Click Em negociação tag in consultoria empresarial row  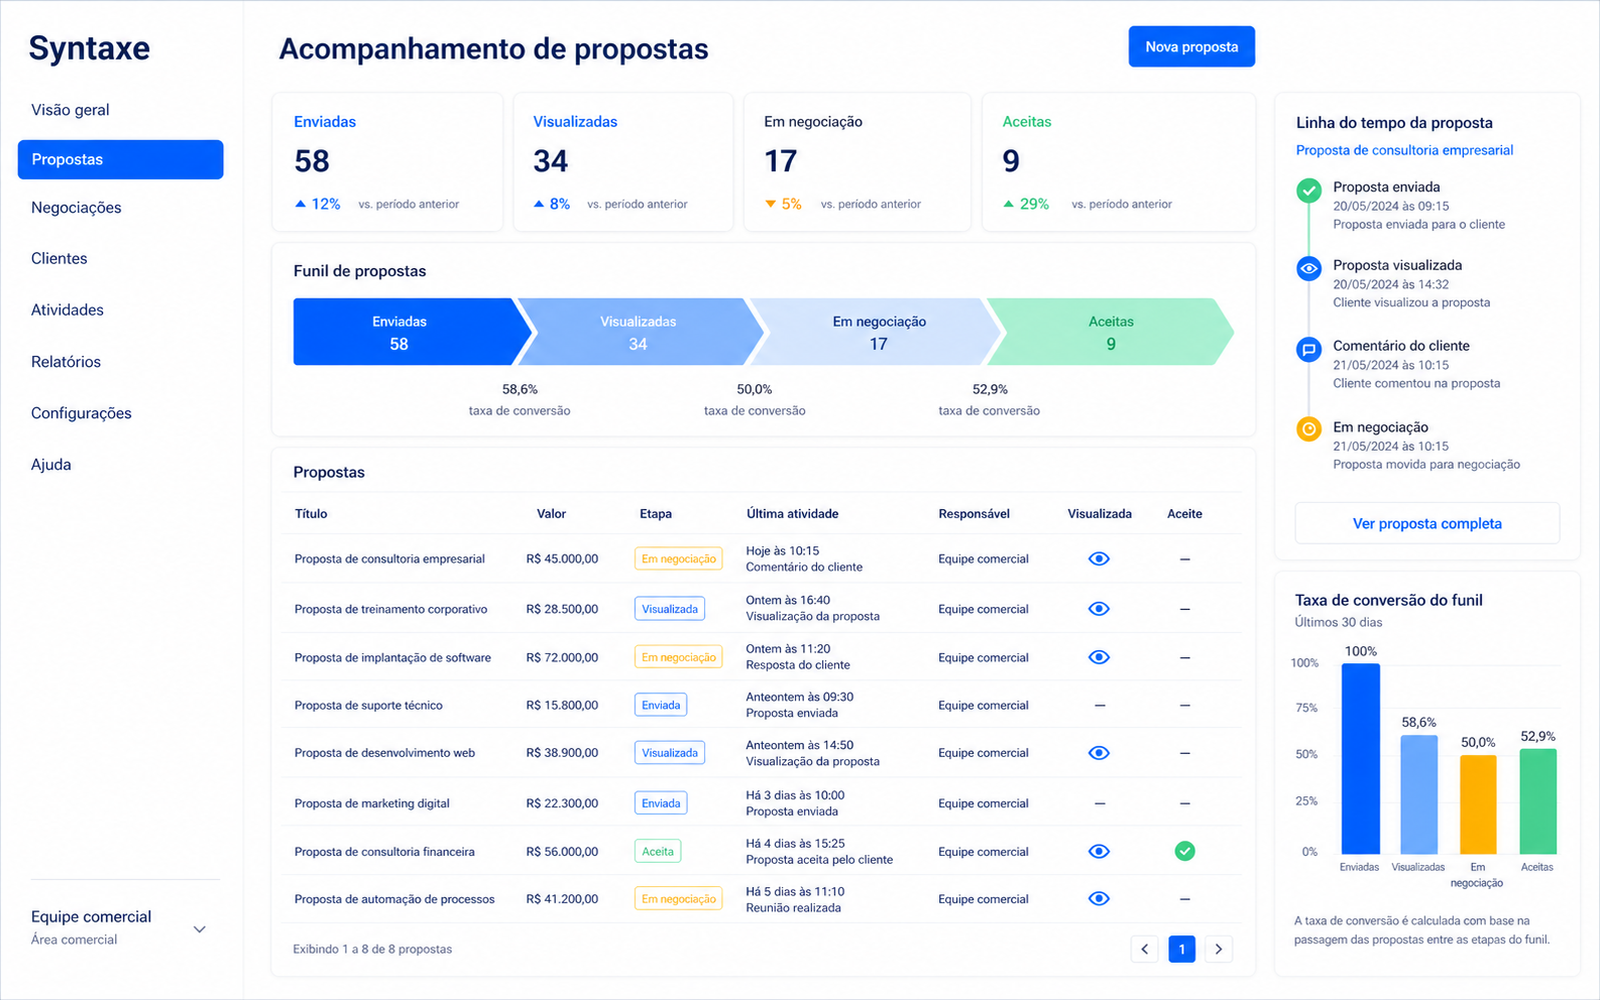pos(678,559)
